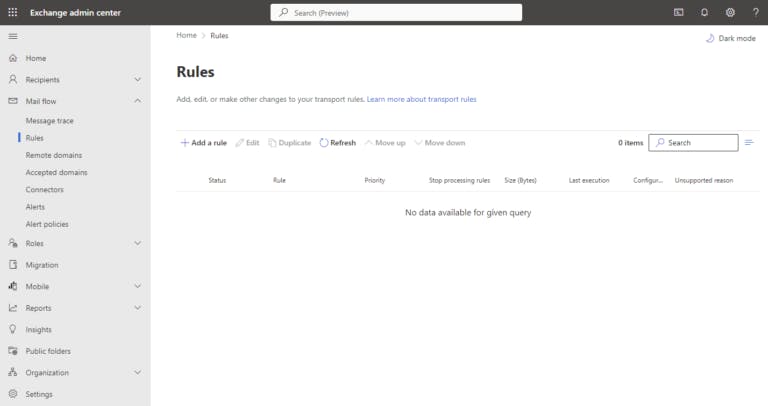Open Learn more about transport rules link
Viewport: 768px width, 406px height.
pos(421,99)
